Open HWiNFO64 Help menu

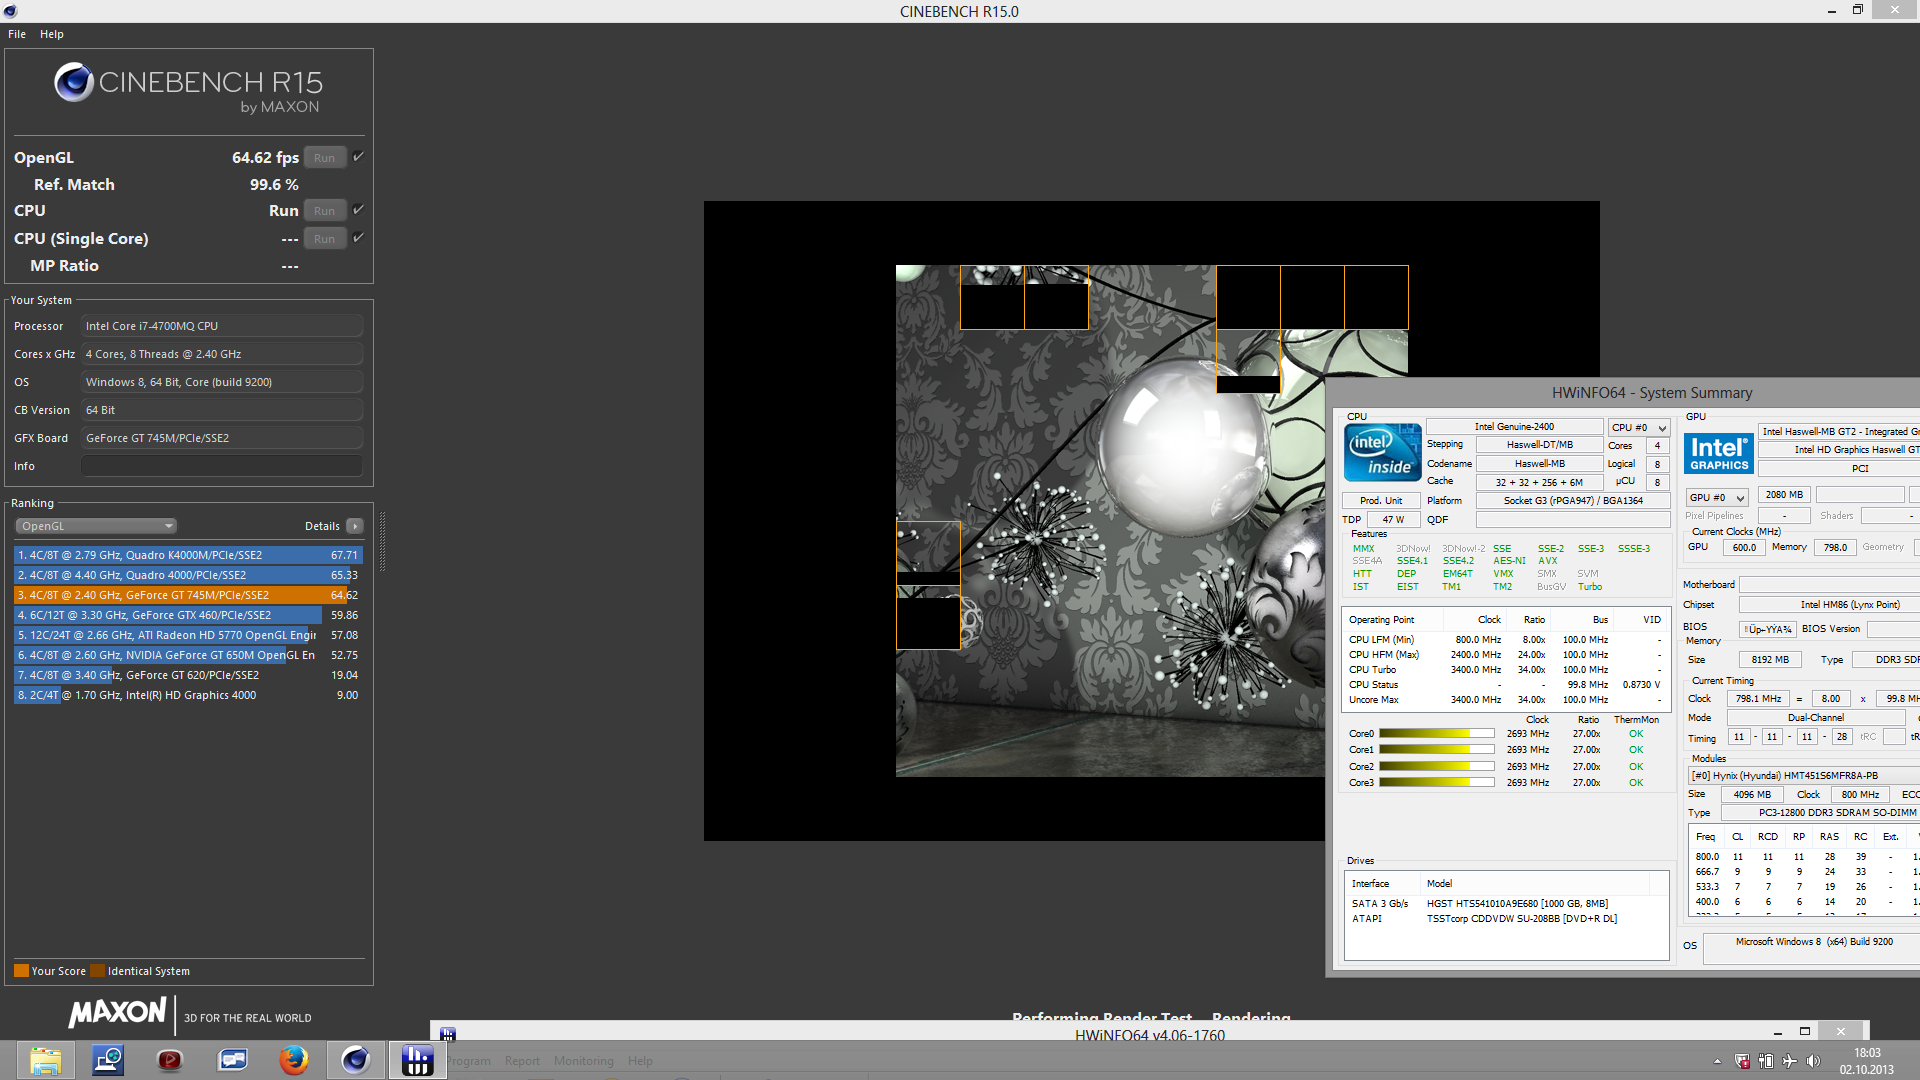(640, 1061)
